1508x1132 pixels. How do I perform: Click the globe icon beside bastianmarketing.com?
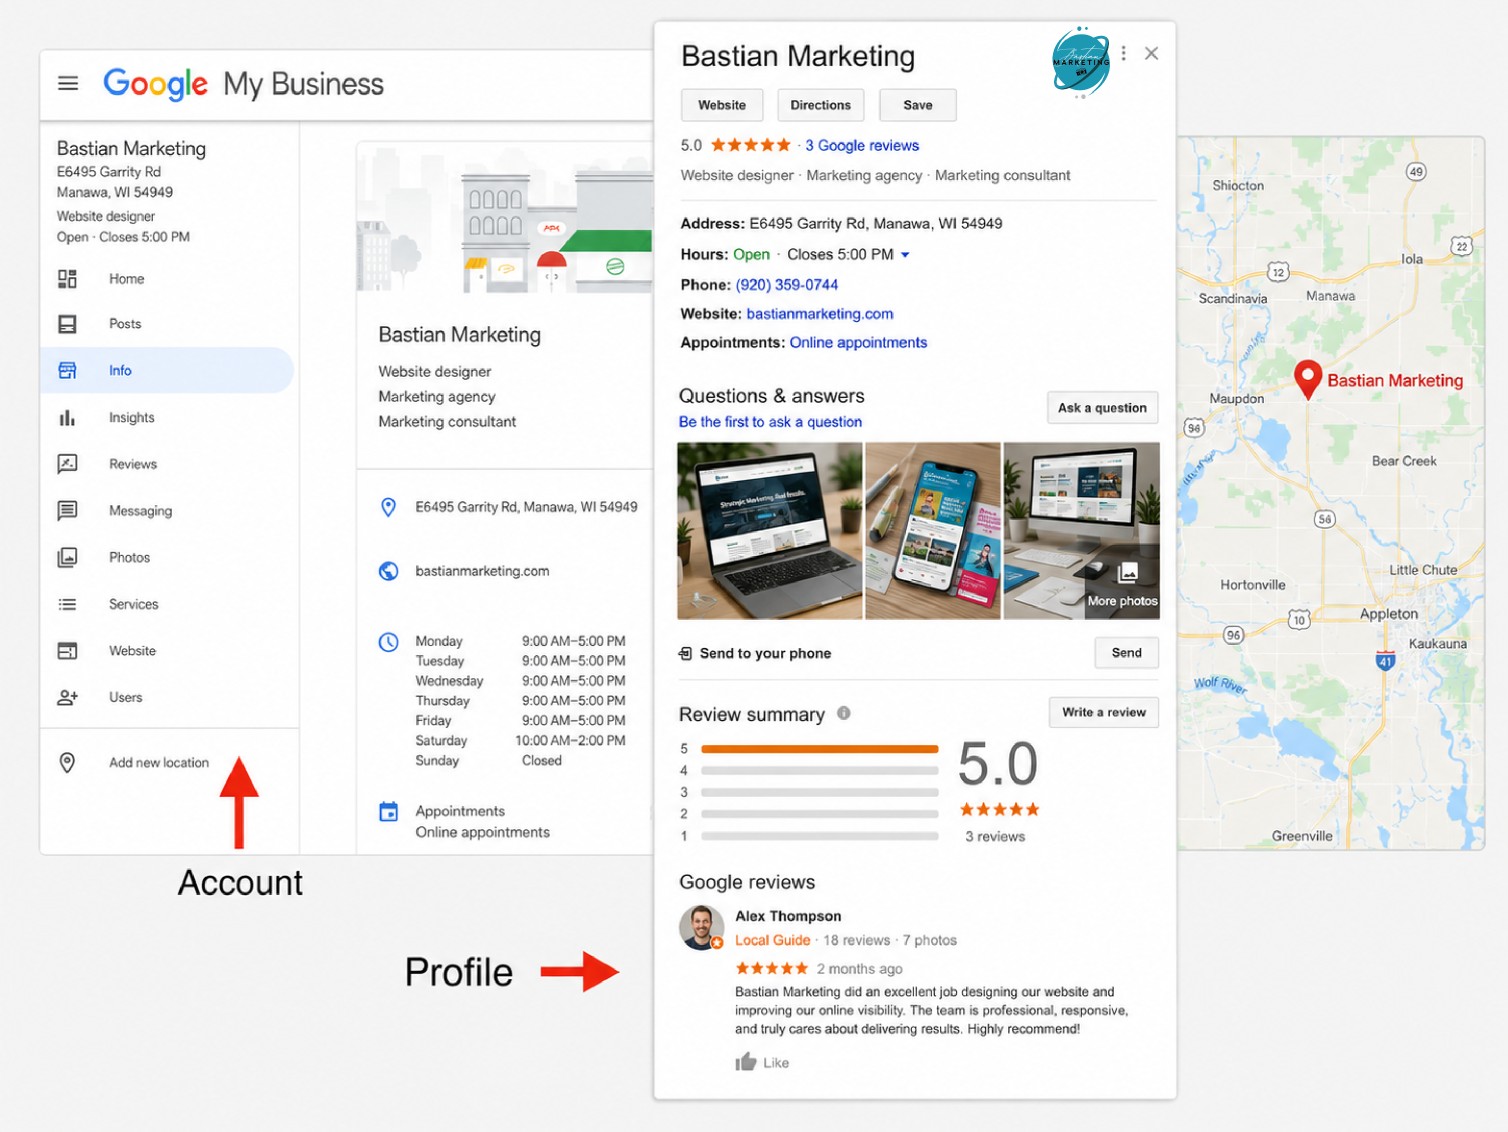tap(389, 571)
